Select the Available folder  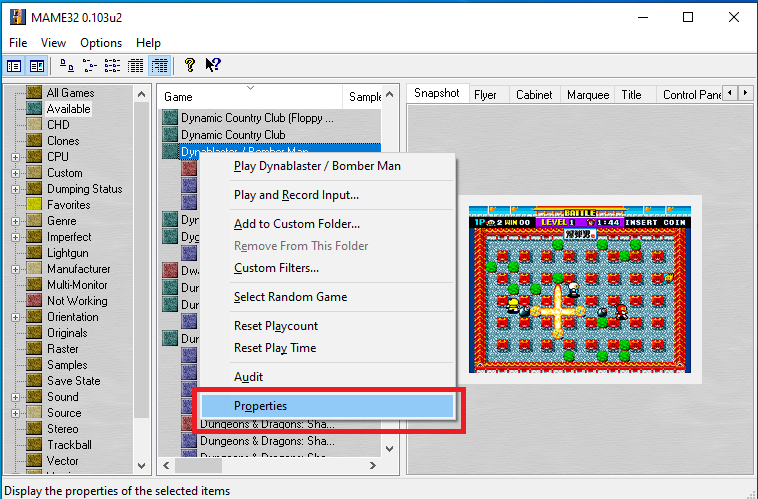[x=69, y=109]
